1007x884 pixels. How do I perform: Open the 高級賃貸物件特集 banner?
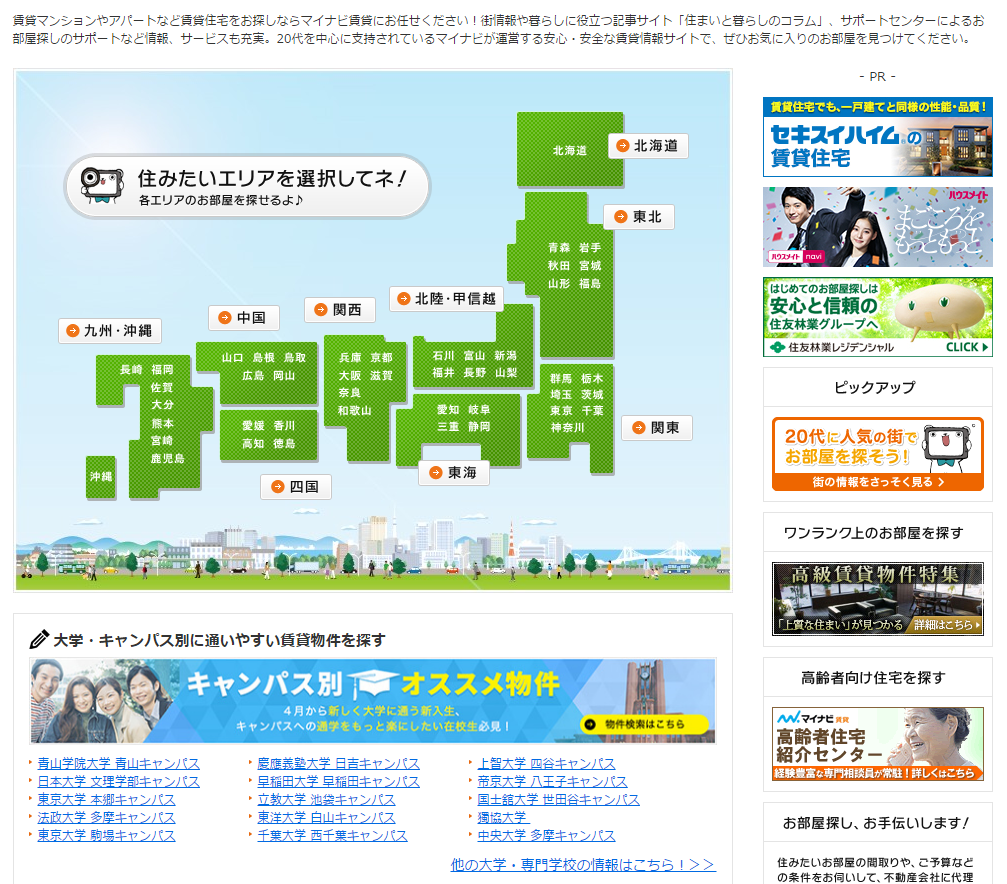click(877, 599)
